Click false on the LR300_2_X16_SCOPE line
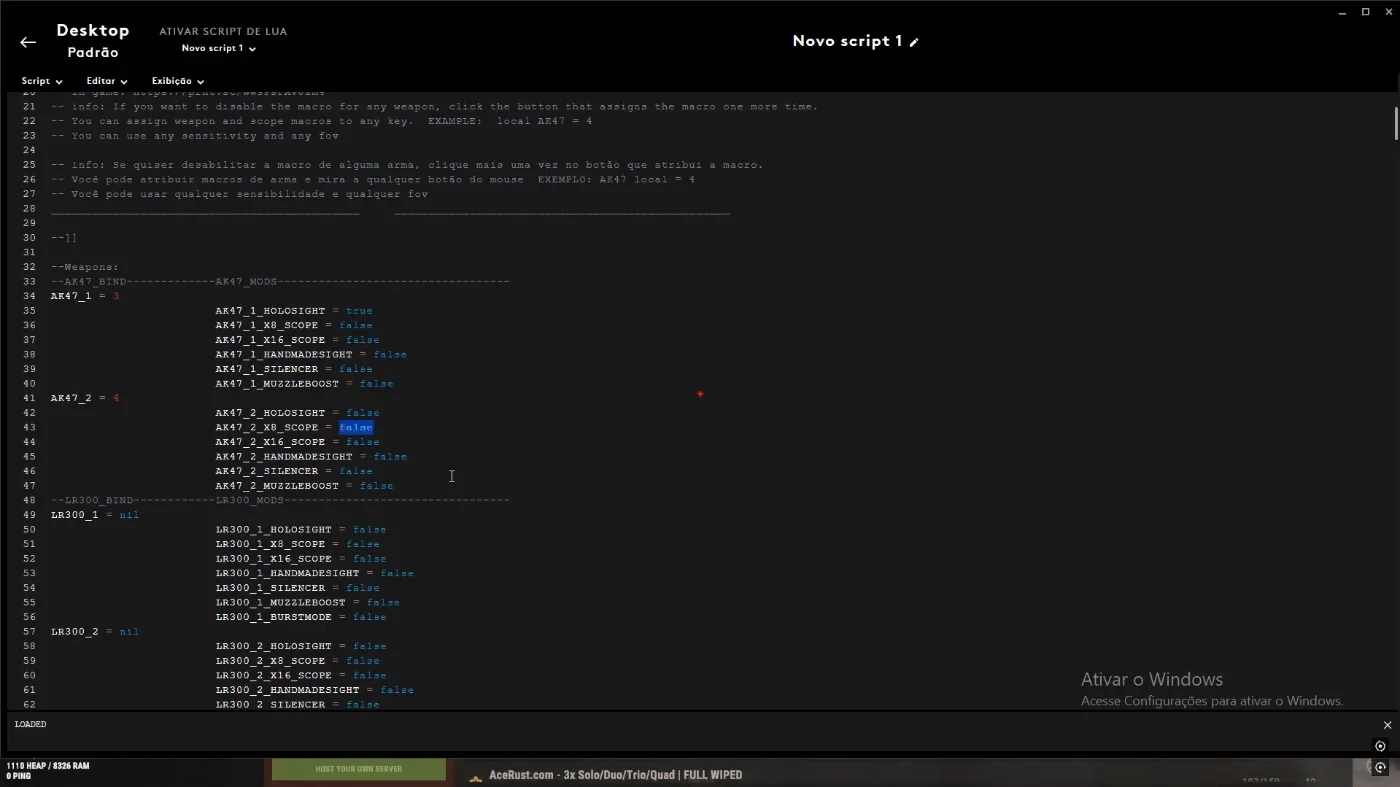This screenshot has height=787, width=1400. click(369, 675)
